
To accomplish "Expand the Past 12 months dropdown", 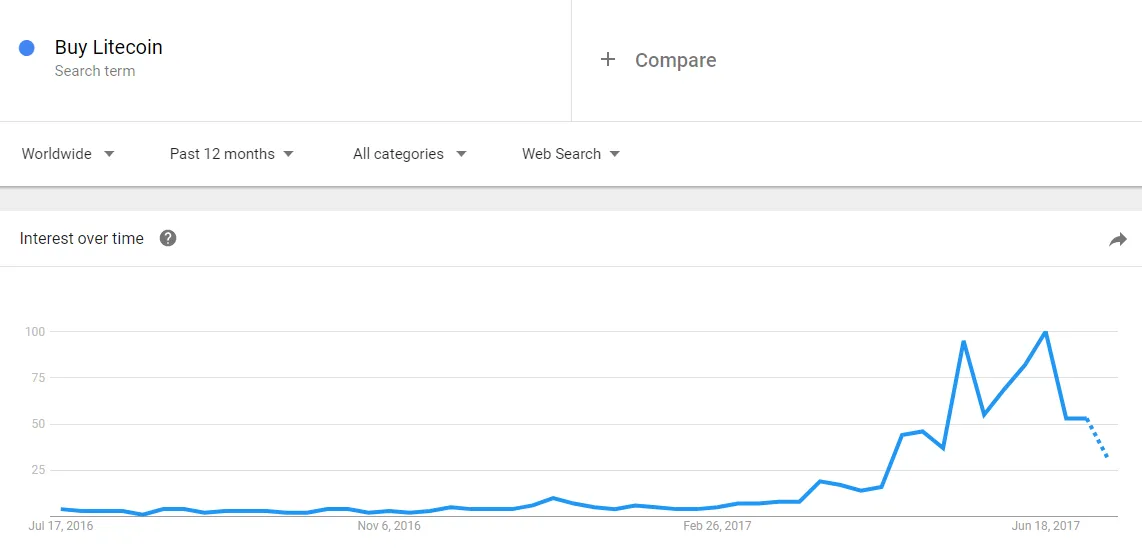I will [232, 154].
